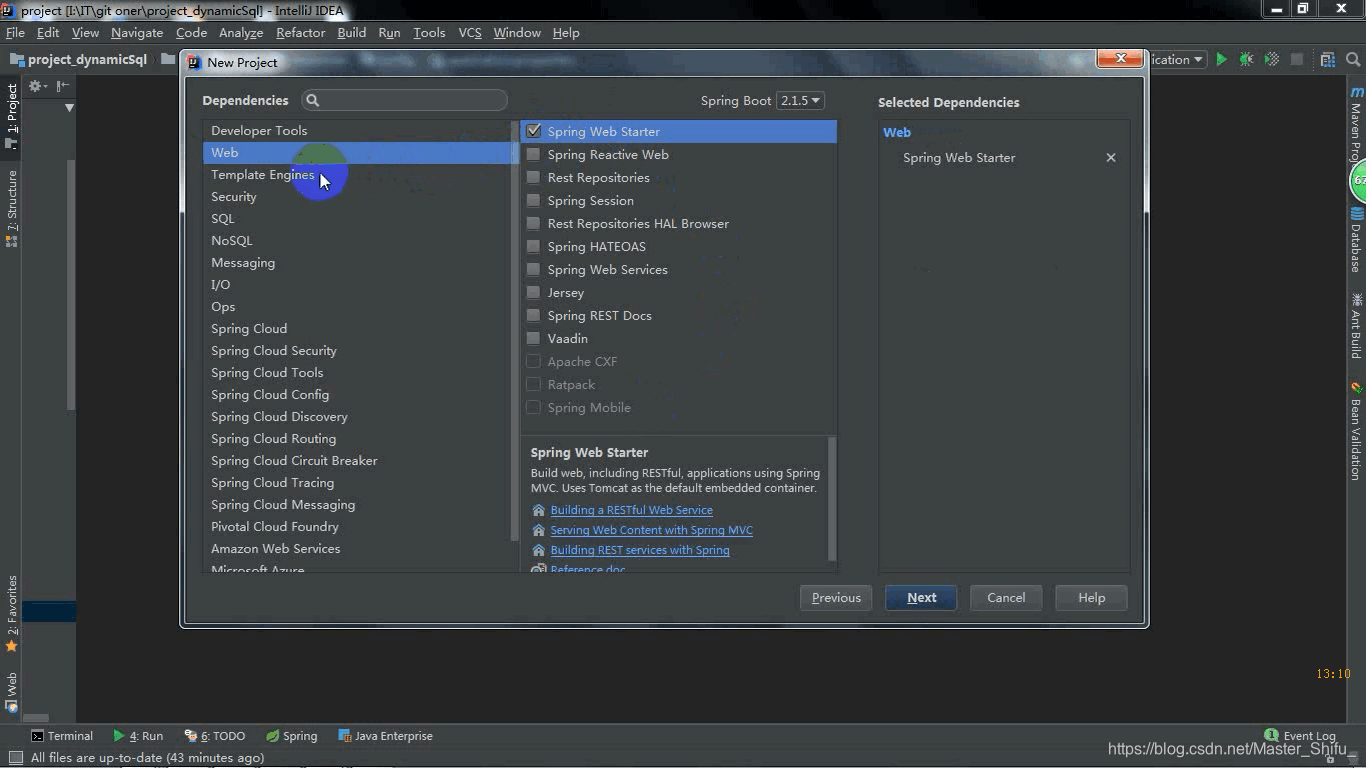This screenshot has width=1366, height=768.
Task: Open the 4: Run tool window
Action: point(138,736)
